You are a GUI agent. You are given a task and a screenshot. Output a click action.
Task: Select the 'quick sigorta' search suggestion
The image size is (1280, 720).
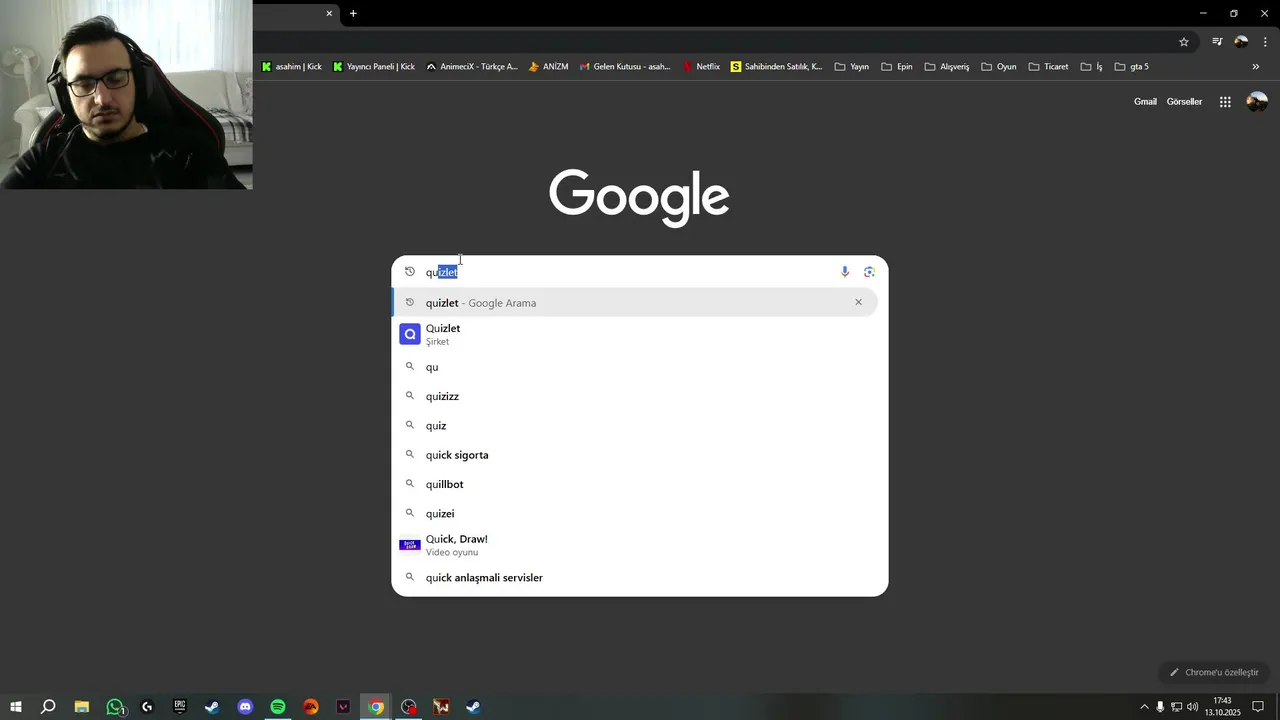coord(639,455)
